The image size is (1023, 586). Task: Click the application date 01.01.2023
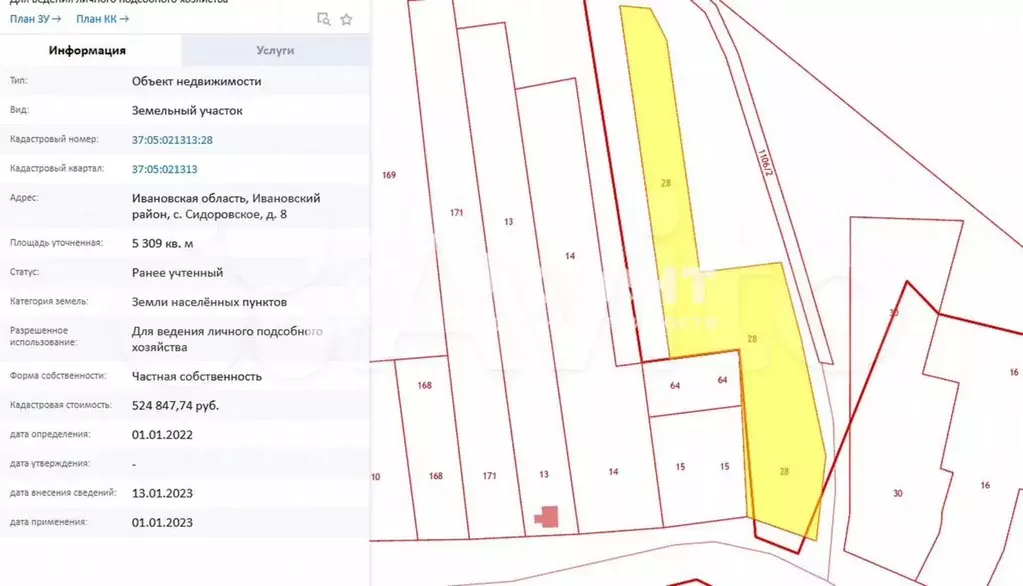(162, 523)
